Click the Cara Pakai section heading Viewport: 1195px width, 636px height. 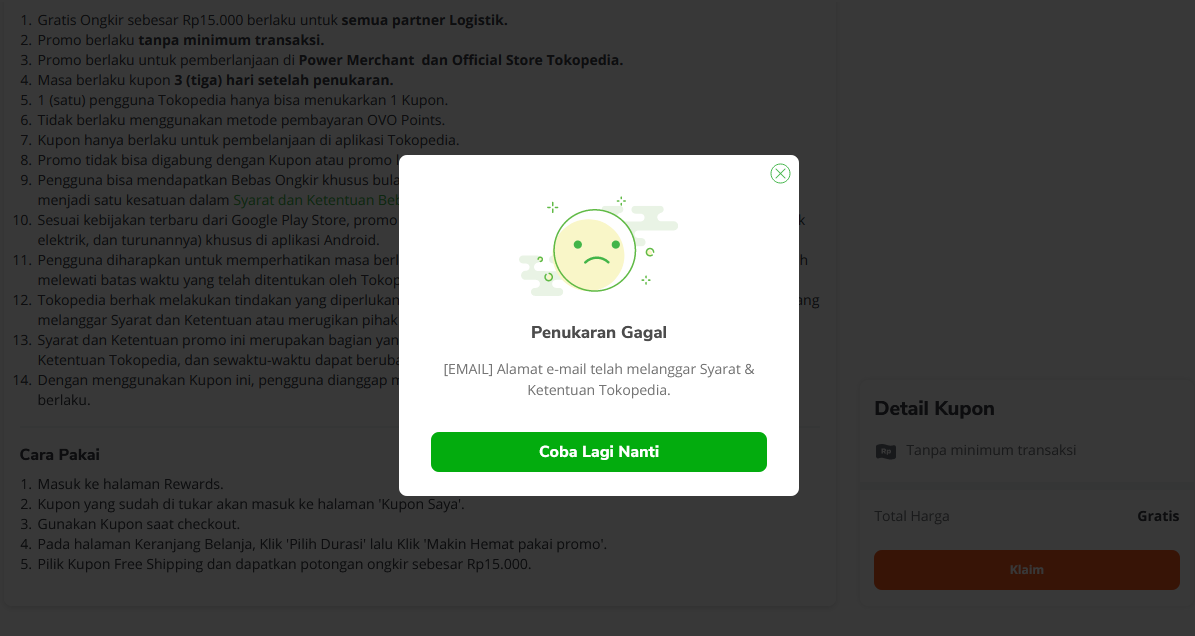click(x=60, y=454)
